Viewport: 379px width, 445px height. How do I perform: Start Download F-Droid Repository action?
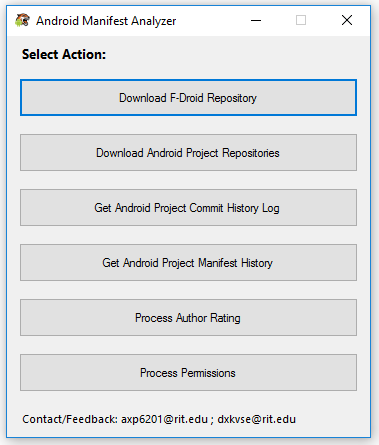point(188,98)
